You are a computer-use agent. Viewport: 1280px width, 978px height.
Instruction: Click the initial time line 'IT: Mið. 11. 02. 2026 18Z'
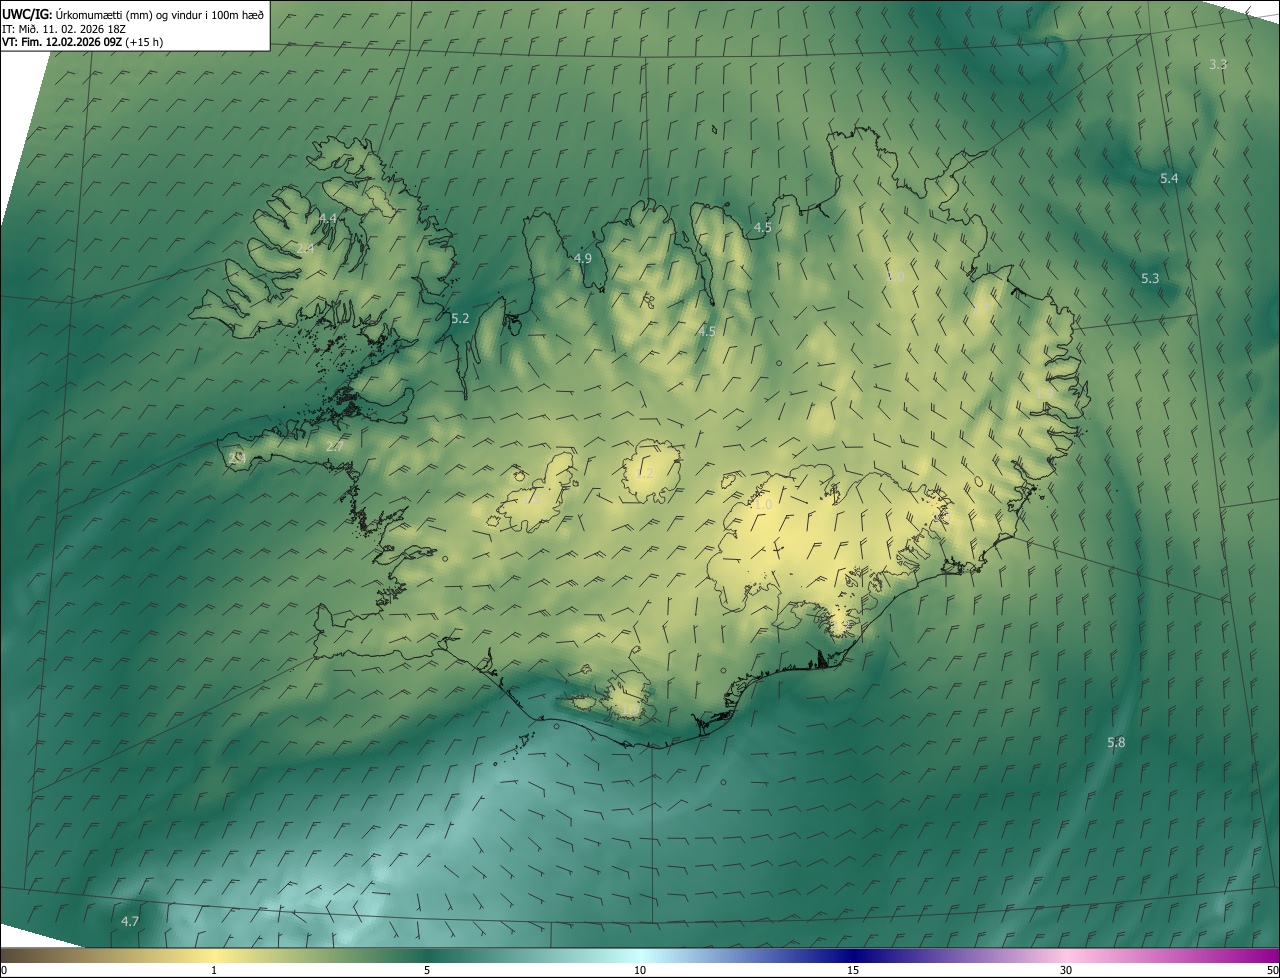(64, 28)
